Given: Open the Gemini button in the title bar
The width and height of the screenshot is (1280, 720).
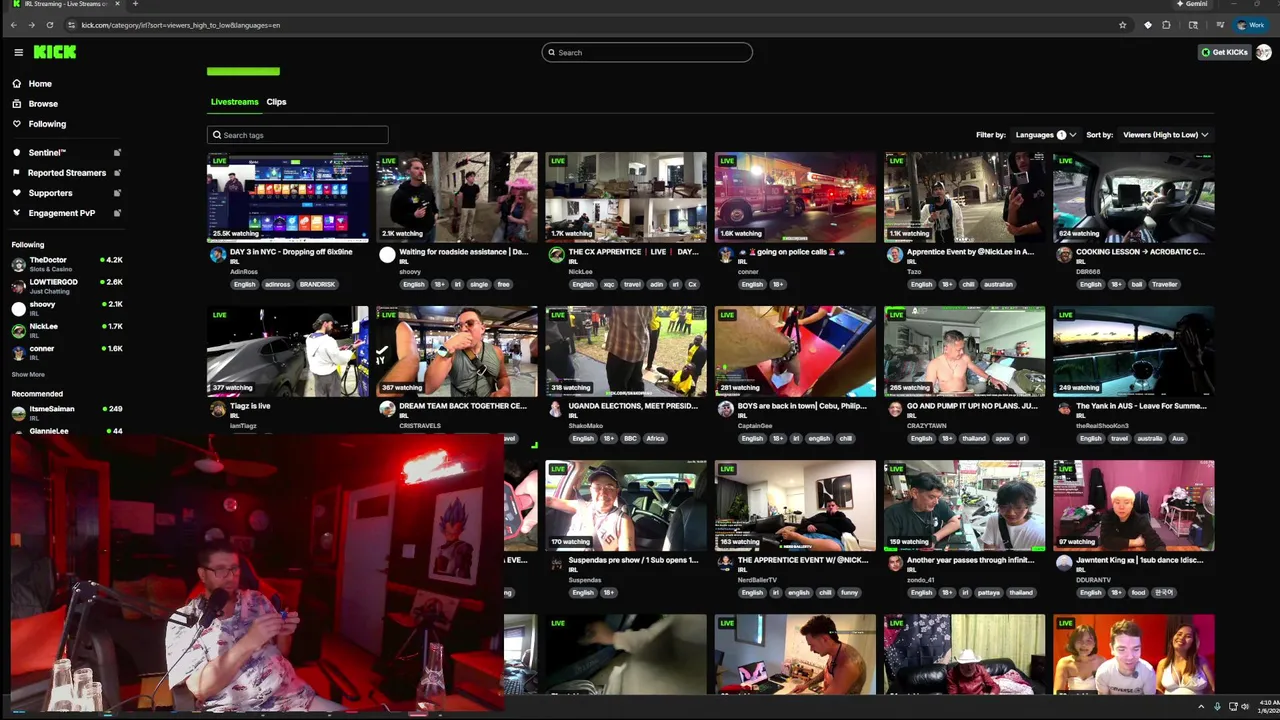Looking at the screenshot, I should pos(1192,4).
